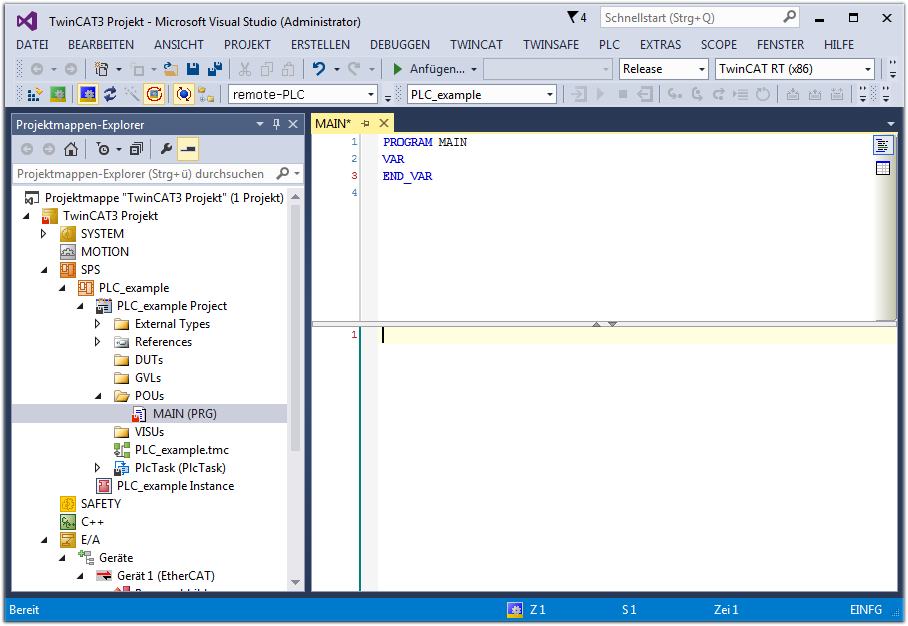Click the Projektmappen-Explorer search field
The width and height of the screenshot is (908, 626).
[x=141, y=173]
